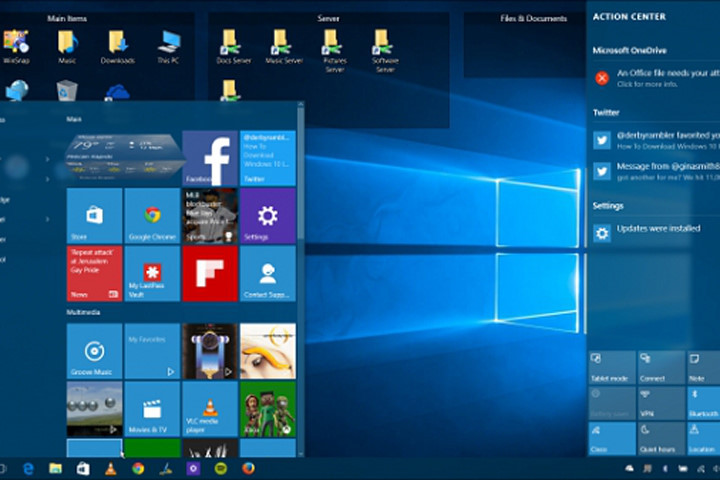Open the Contact Support tile
The width and height of the screenshot is (720, 480).
pos(268,273)
